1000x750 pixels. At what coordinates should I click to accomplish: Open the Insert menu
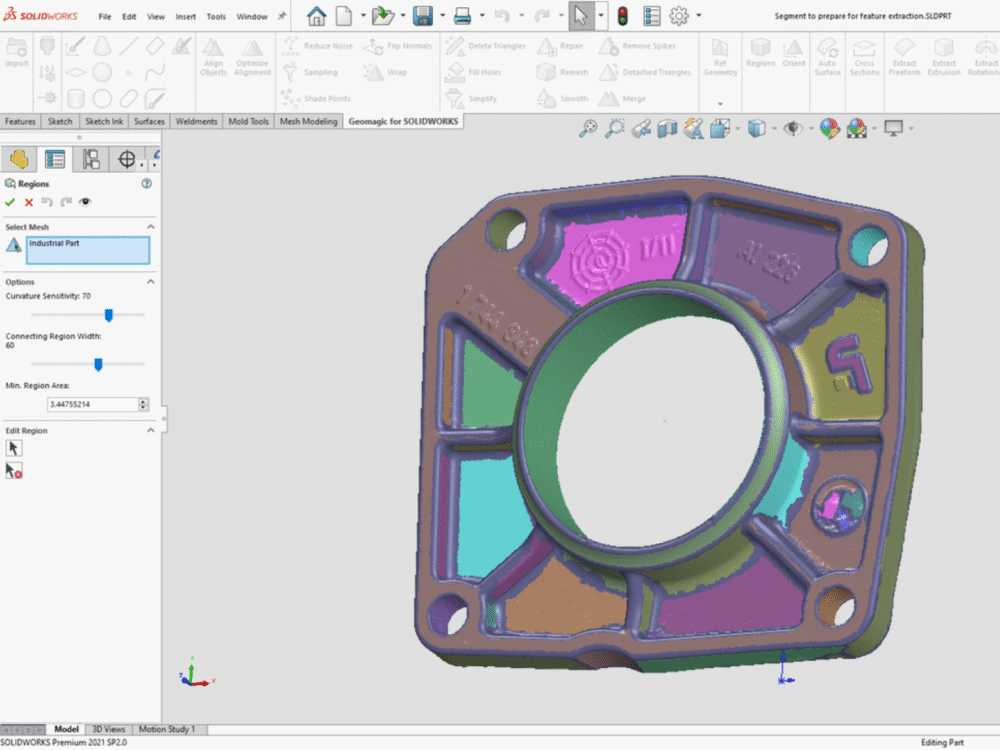tap(186, 17)
